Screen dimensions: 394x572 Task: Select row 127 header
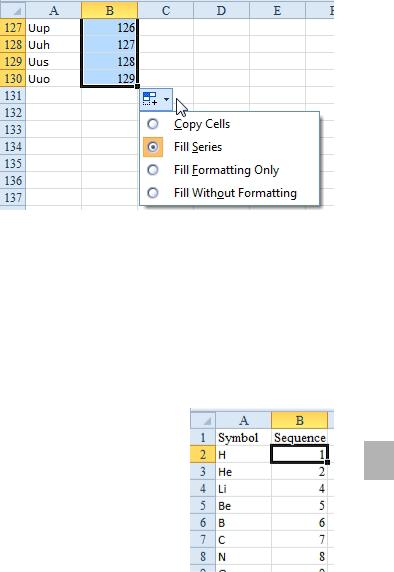pyautogui.click(x=13, y=28)
